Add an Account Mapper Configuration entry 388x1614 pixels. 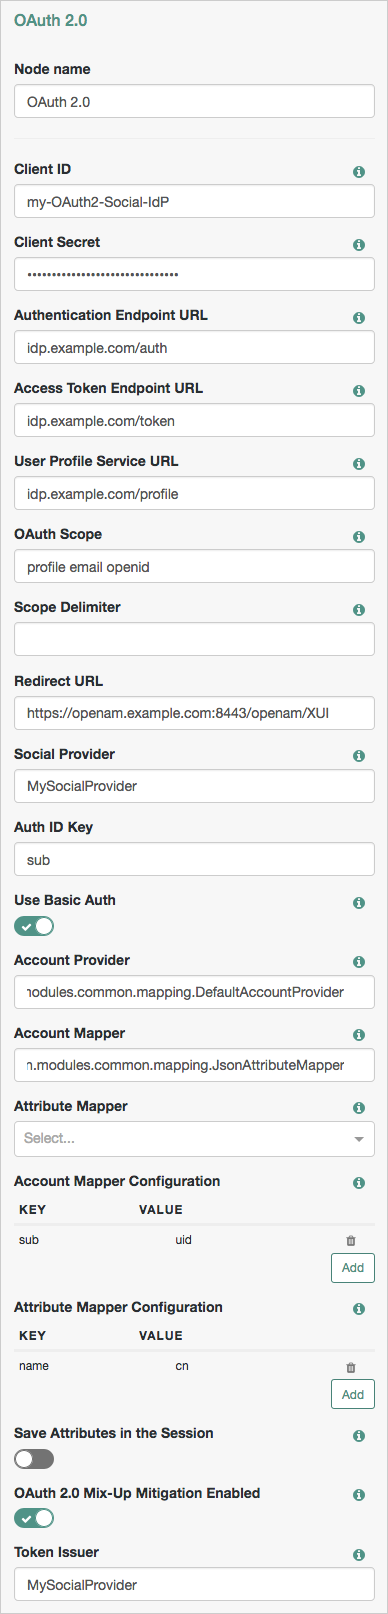click(x=353, y=1267)
